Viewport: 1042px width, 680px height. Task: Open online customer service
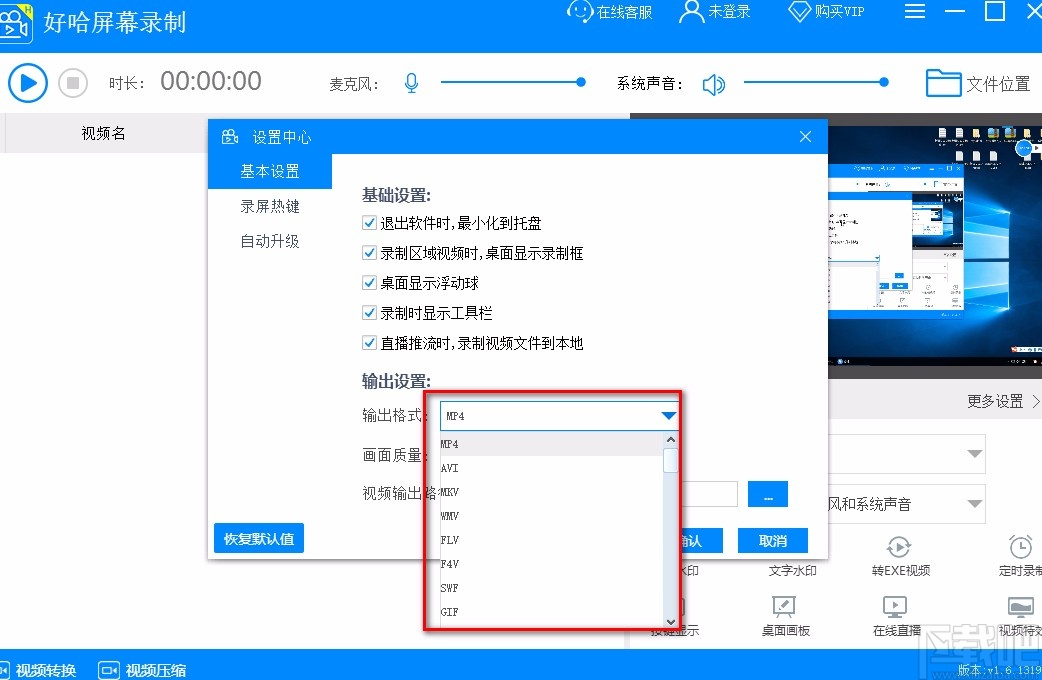[610, 12]
